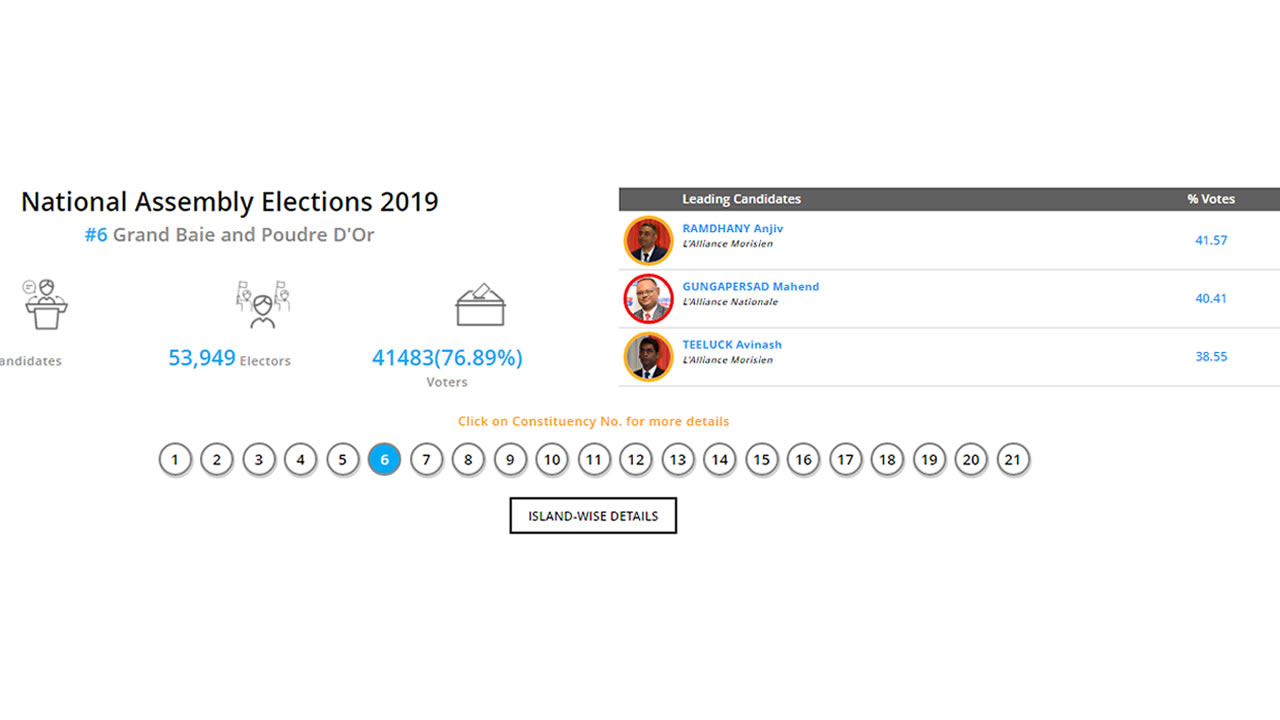
Task: Open GUNGAPERSAD Mahend candidate link
Action: (x=750, y=287)
